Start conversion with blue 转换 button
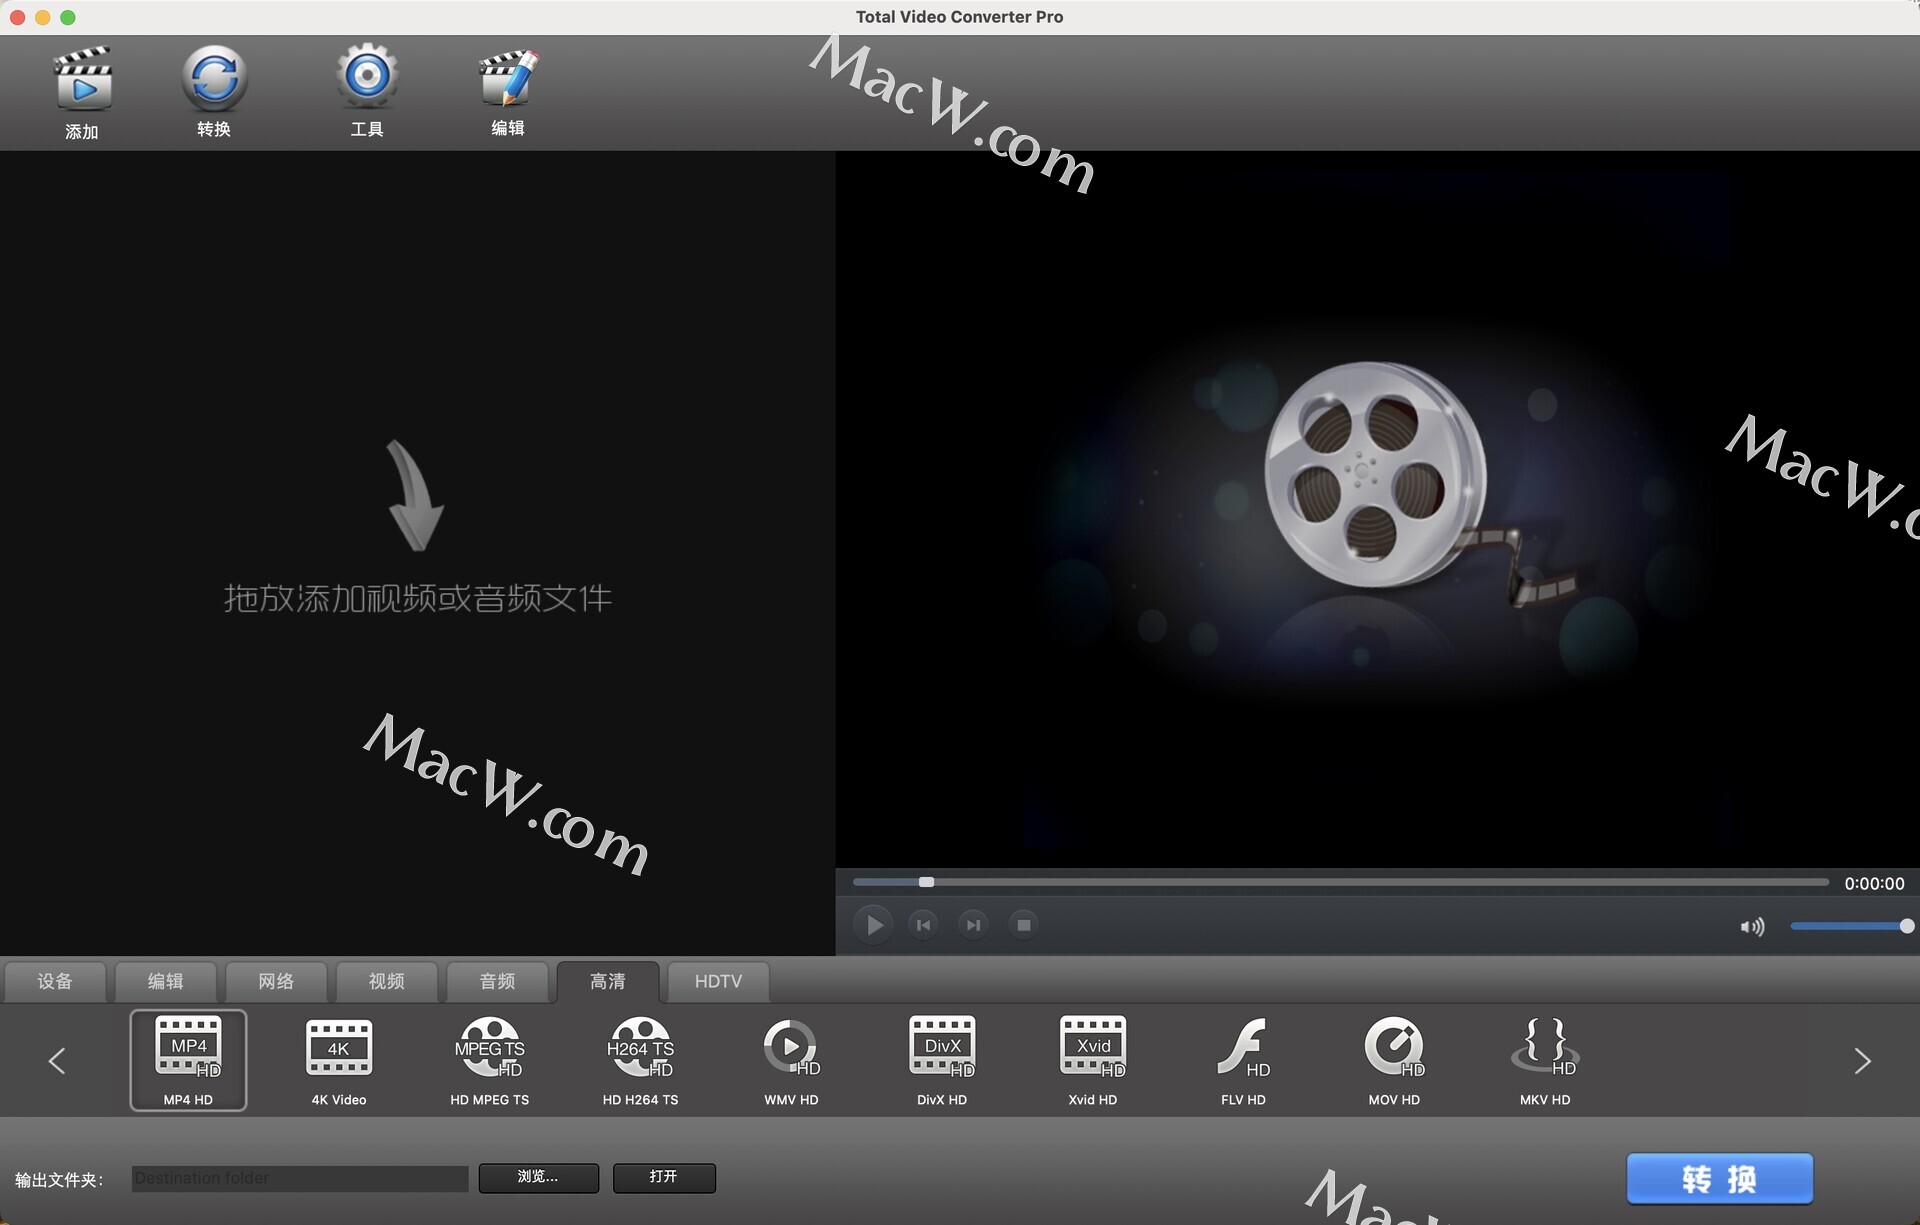 click(1719, 1179)
